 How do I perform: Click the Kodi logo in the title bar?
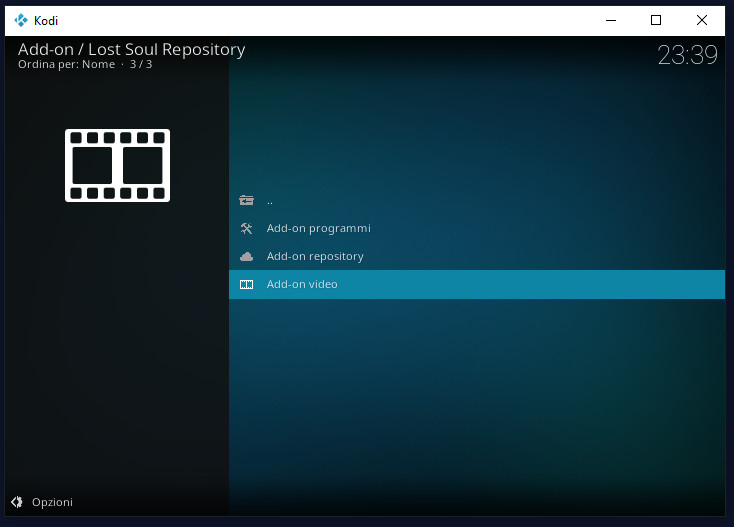click(21, 20)
